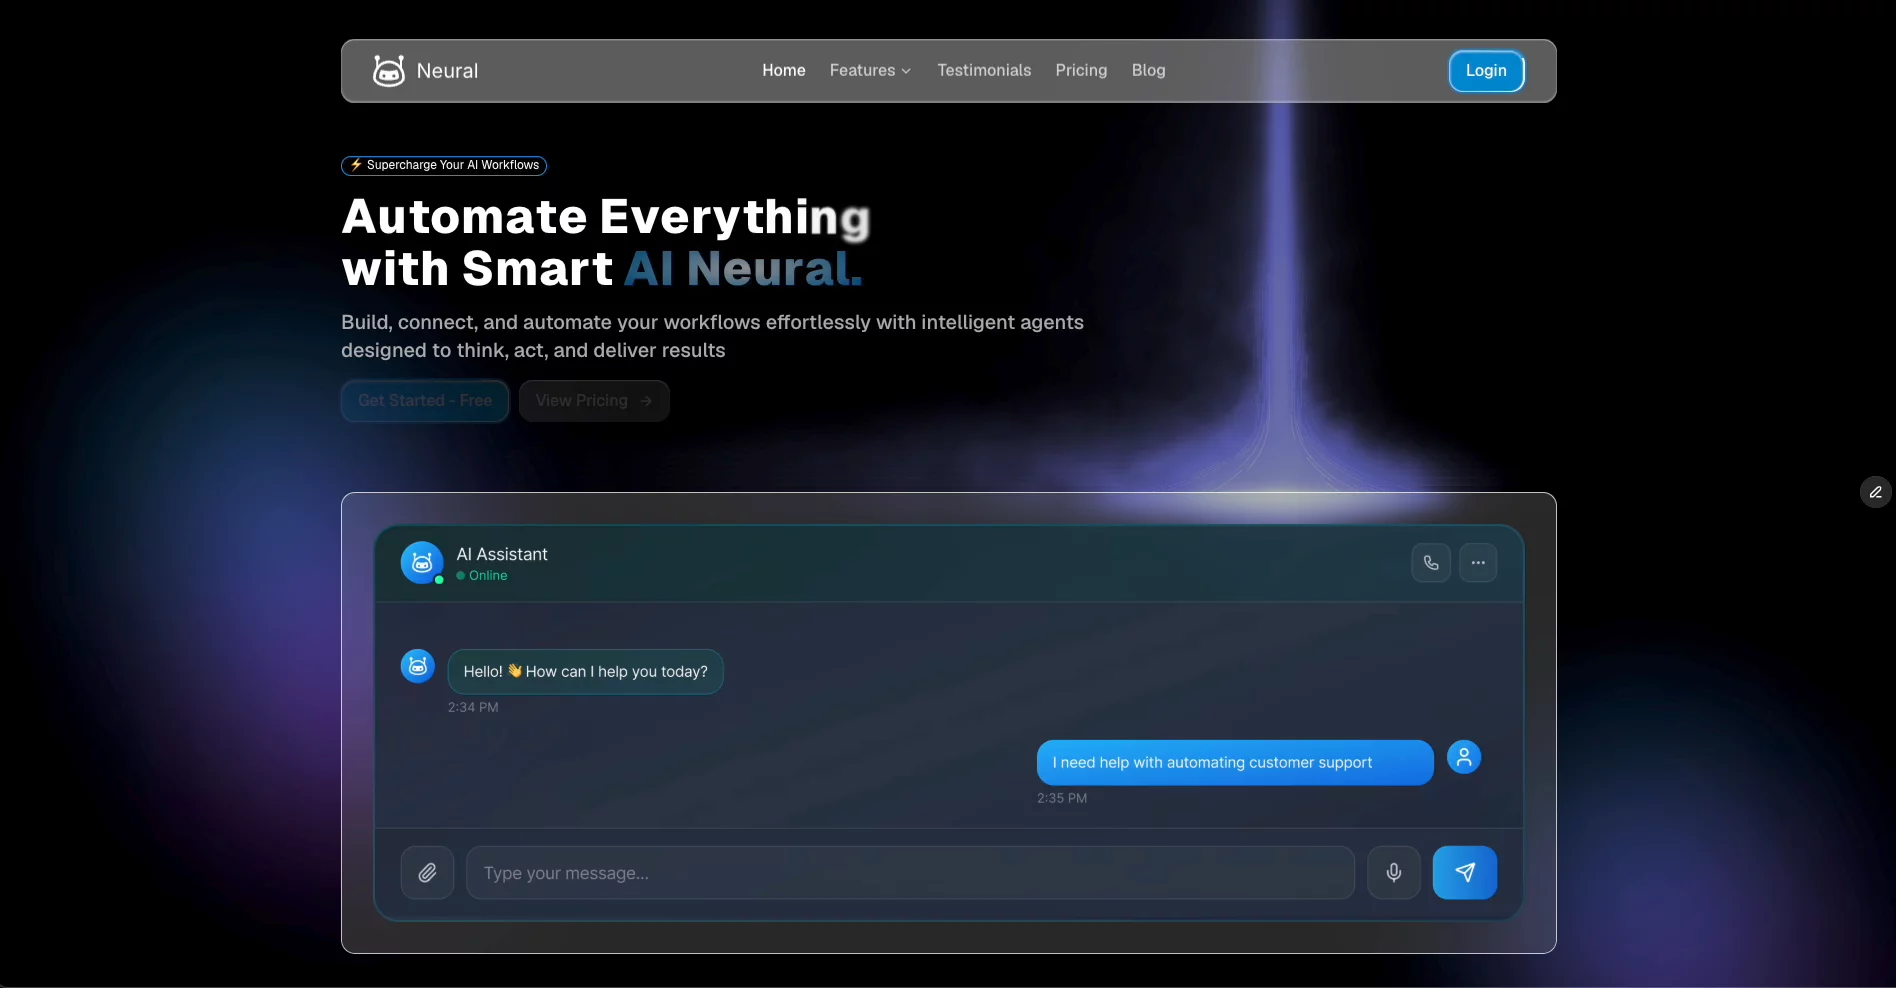Viewport: 1896px width, 988px height.
Task: Click the Login button
Action: [x=1486, y=71]
